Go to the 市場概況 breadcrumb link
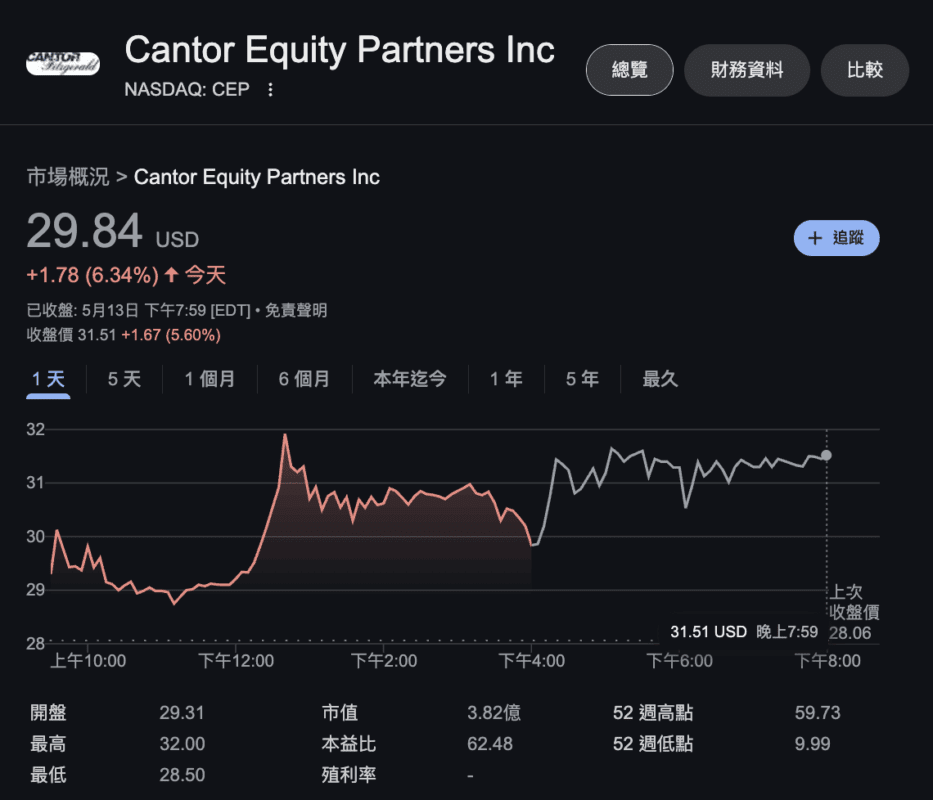 coord(68,177)
